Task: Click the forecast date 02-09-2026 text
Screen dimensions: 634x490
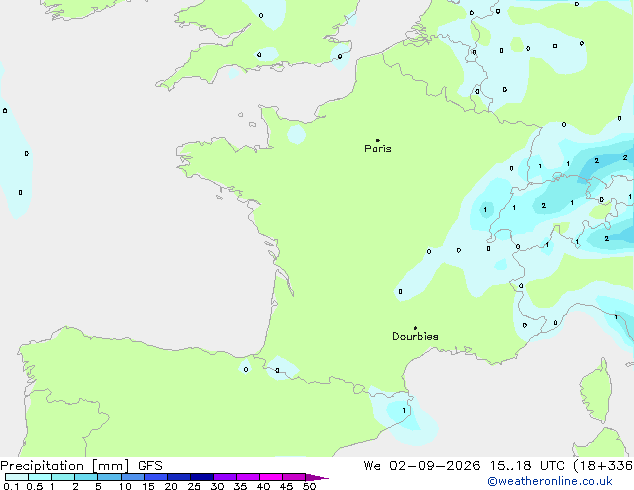Action: [x=435, y=466]
